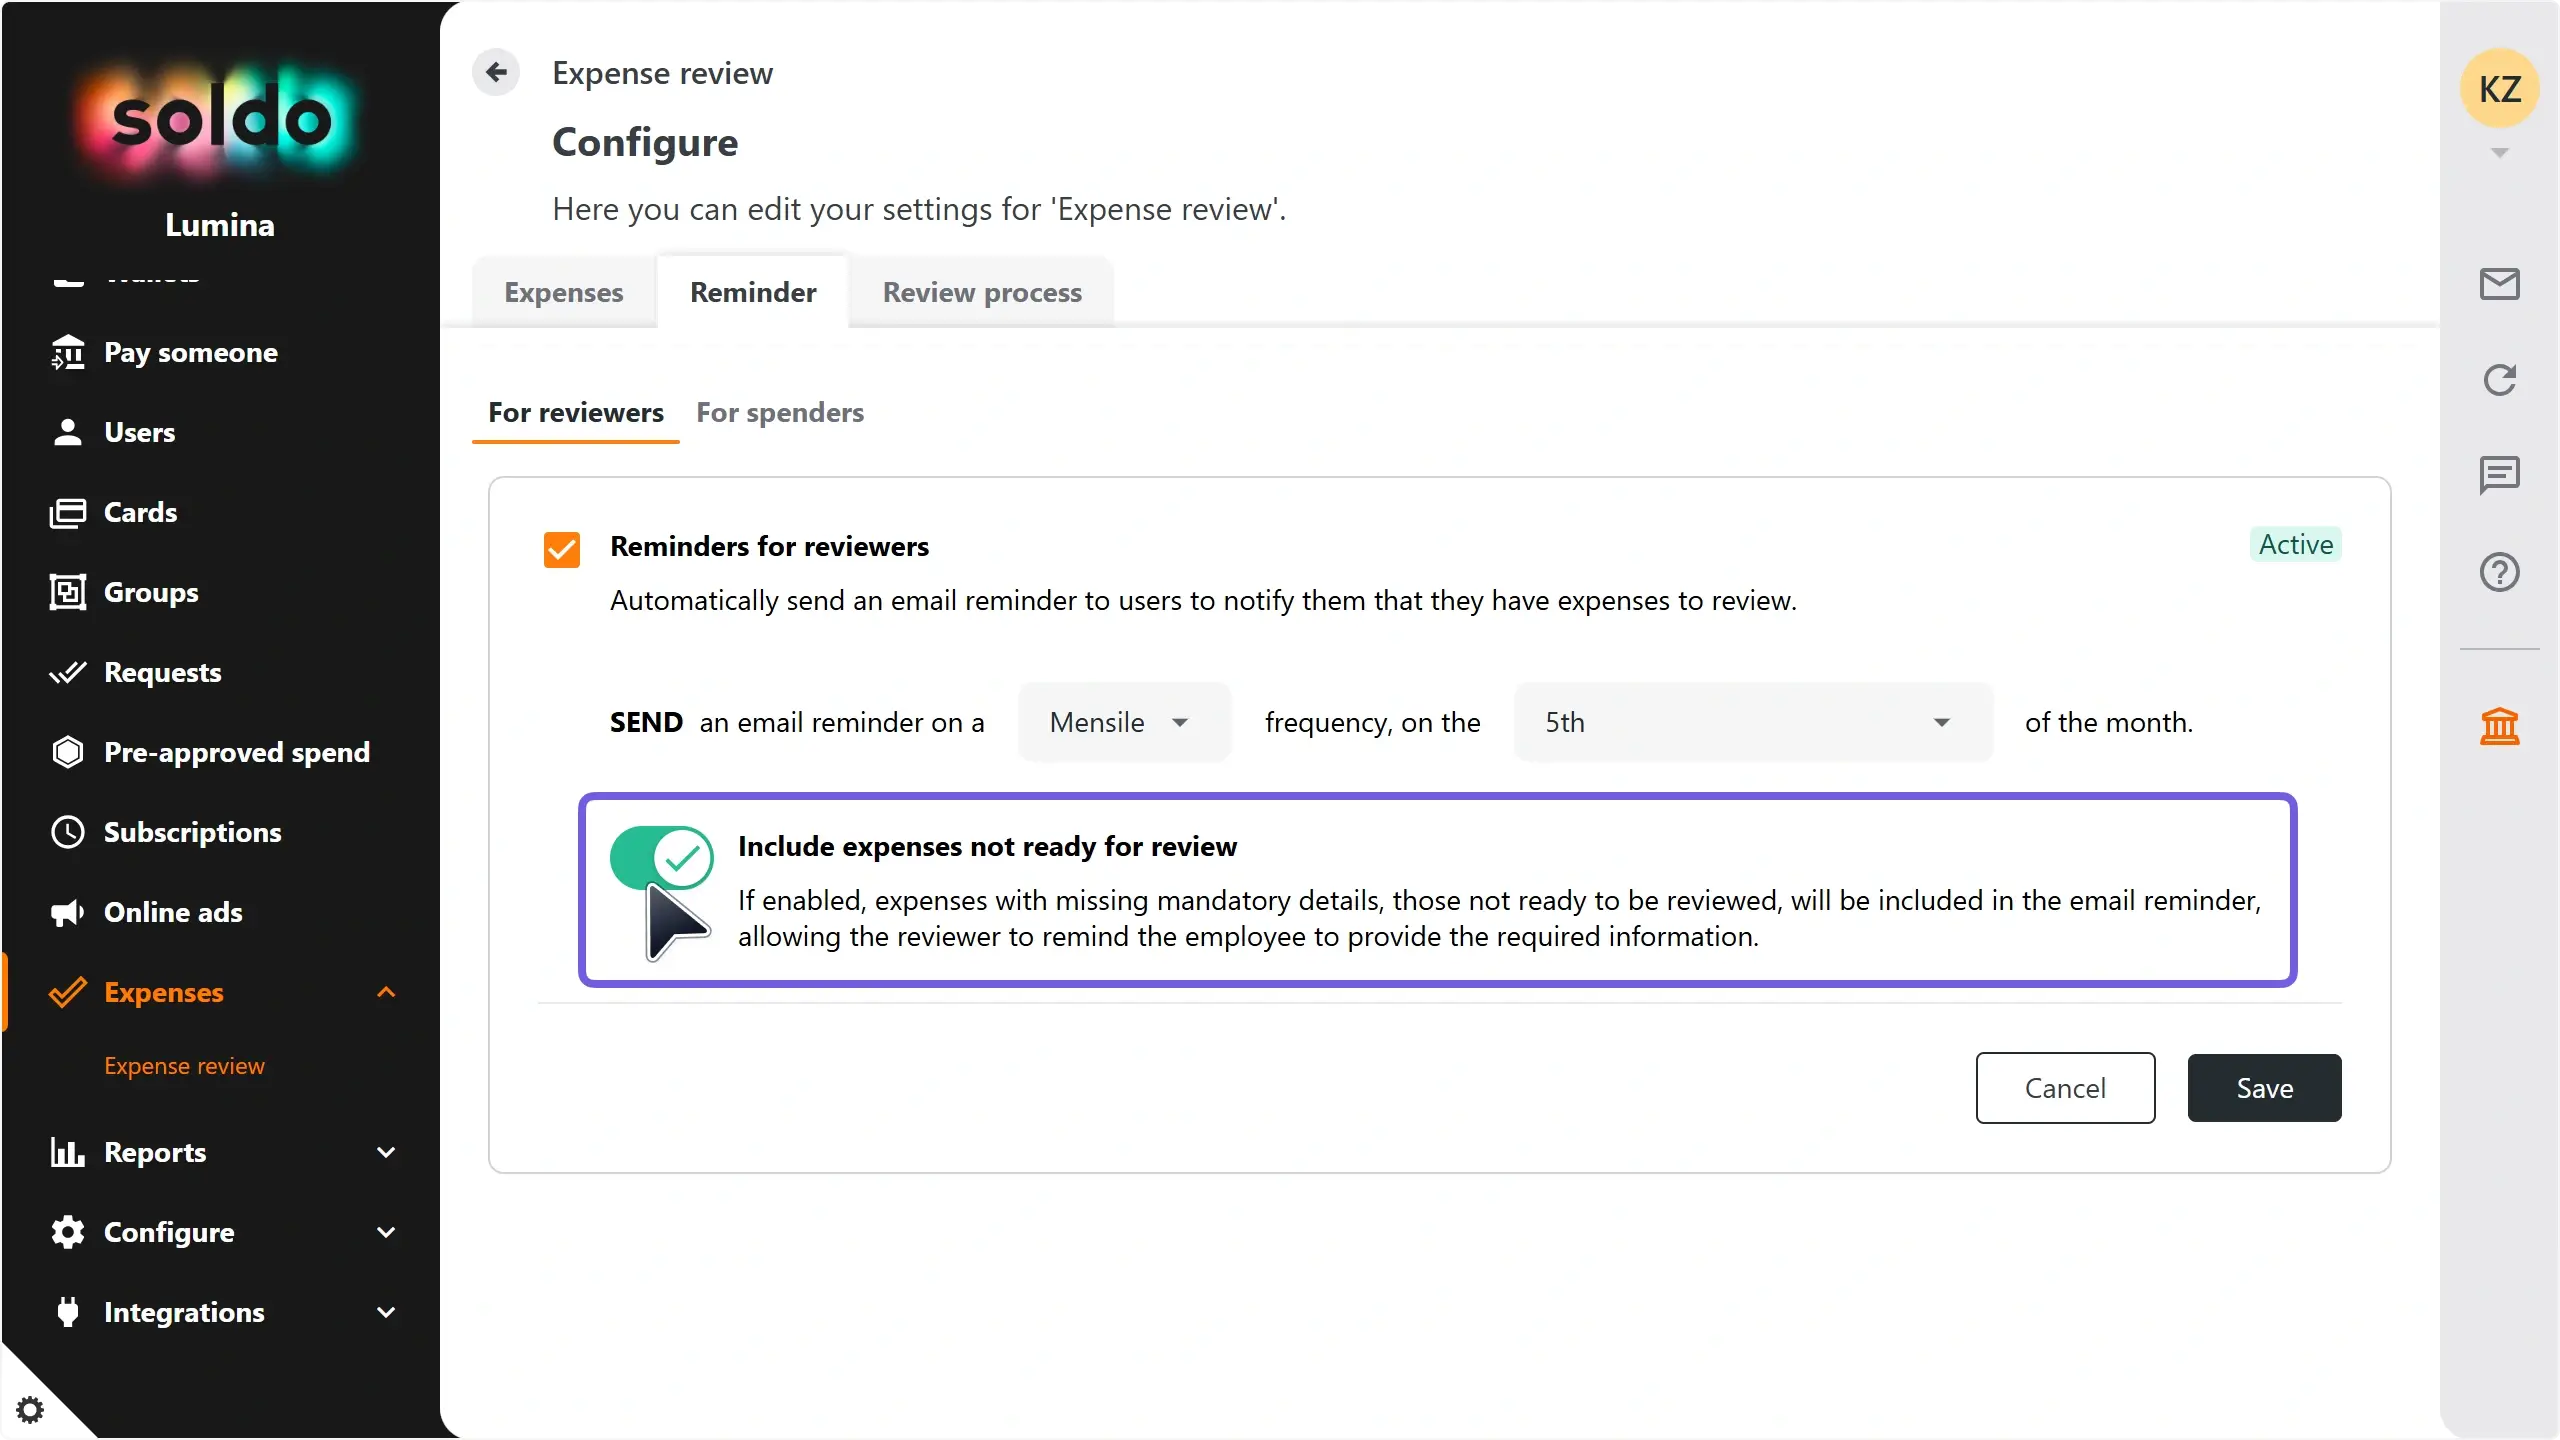This screenshot has width=2560, height=1440.
Task: Select the For spenders sub-tab
Action: pyautogui.click(x=779, y=412)
